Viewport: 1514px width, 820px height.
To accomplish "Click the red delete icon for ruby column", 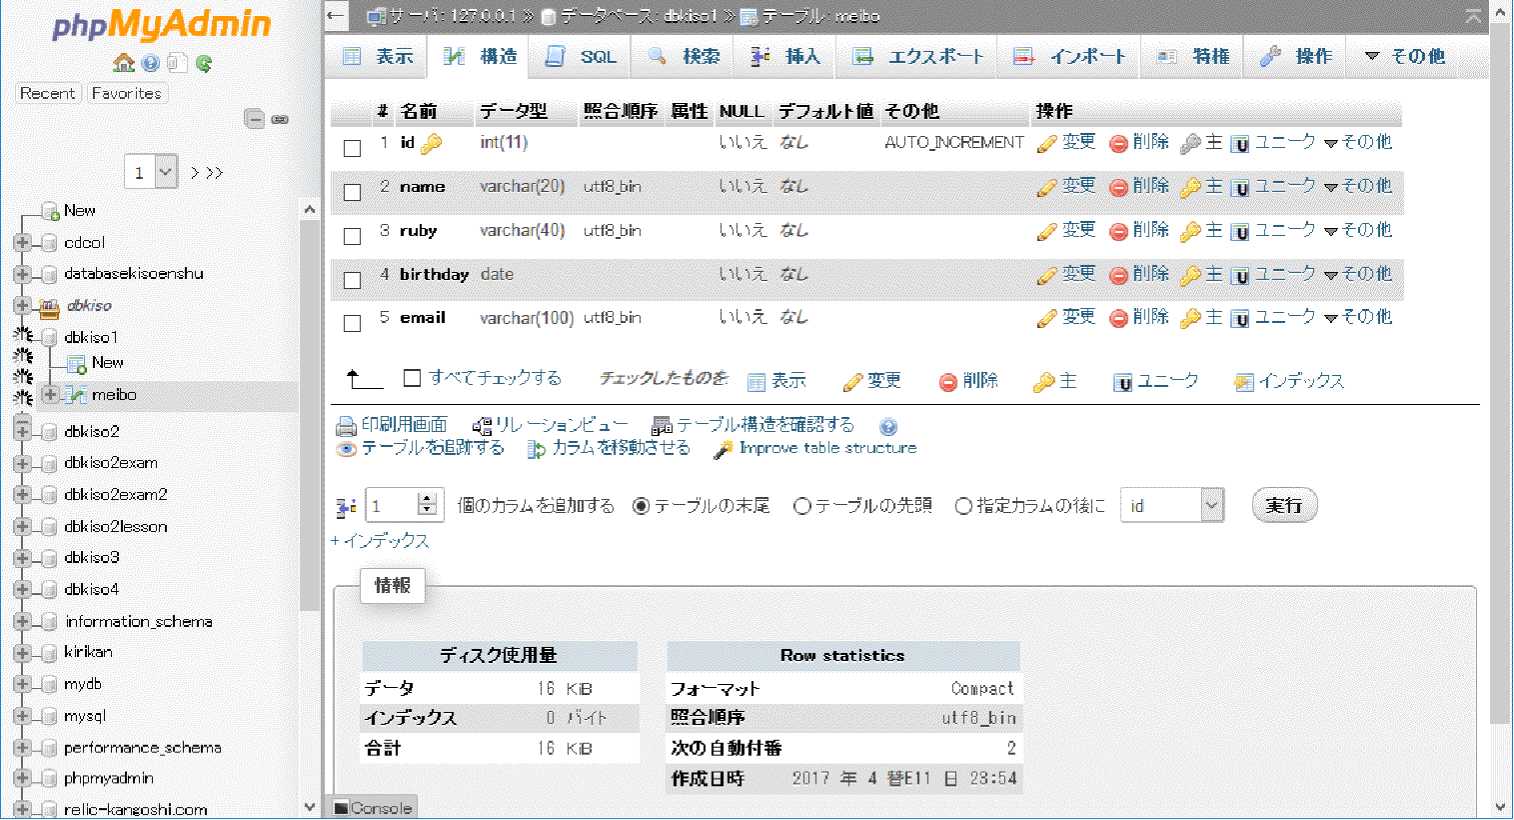I will [x=1118, y=231].
